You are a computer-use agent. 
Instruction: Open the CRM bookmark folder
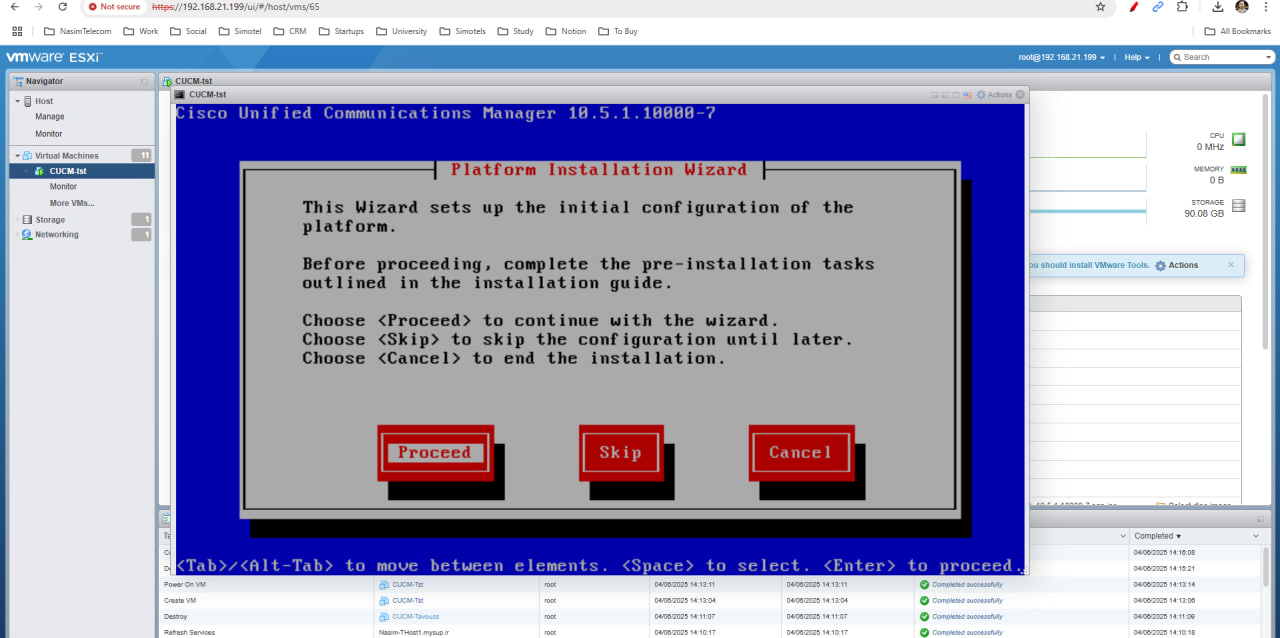pos(290,31)
